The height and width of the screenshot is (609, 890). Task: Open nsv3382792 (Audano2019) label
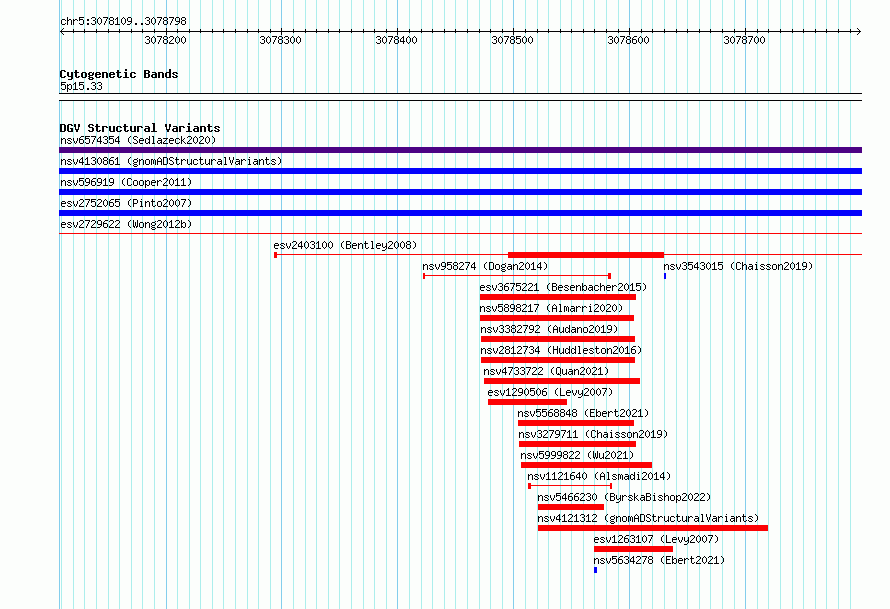pyautogui.click(x=549, y=329)
